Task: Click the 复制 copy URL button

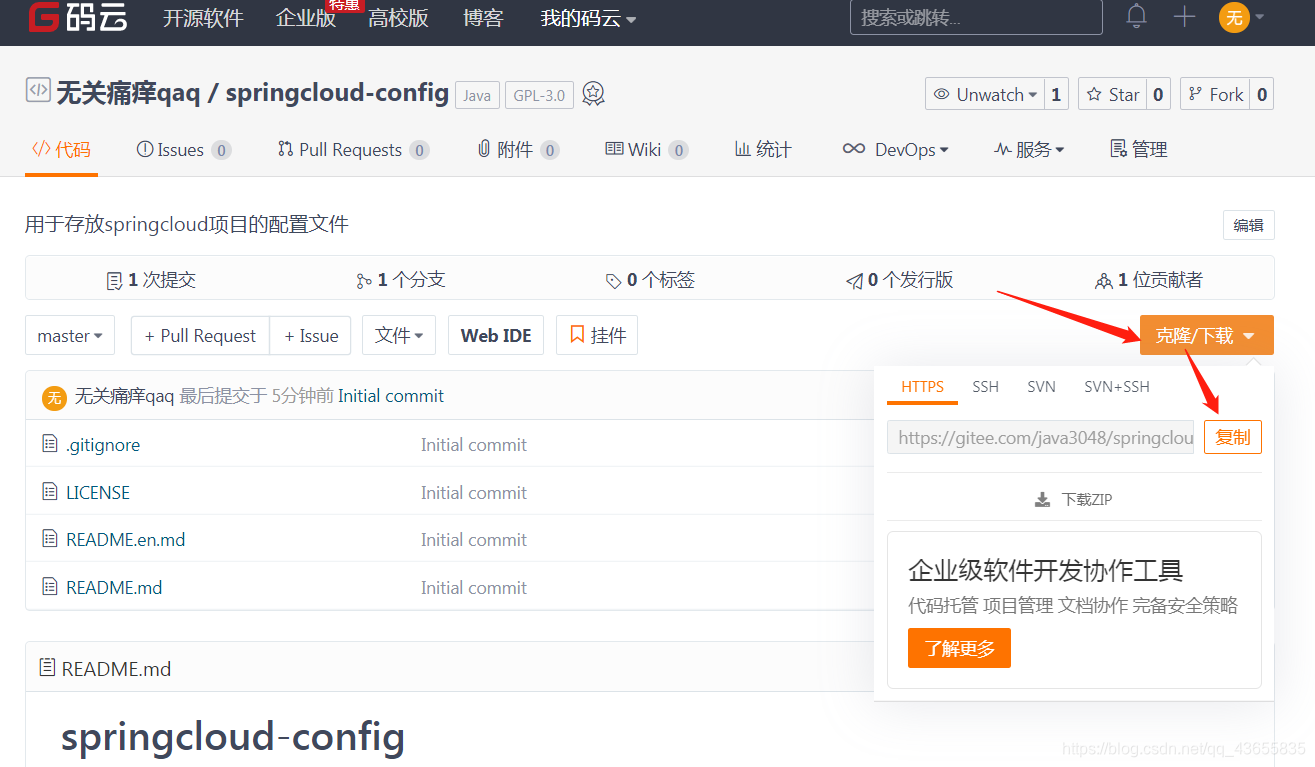Action: click(x=1233, y=437)
